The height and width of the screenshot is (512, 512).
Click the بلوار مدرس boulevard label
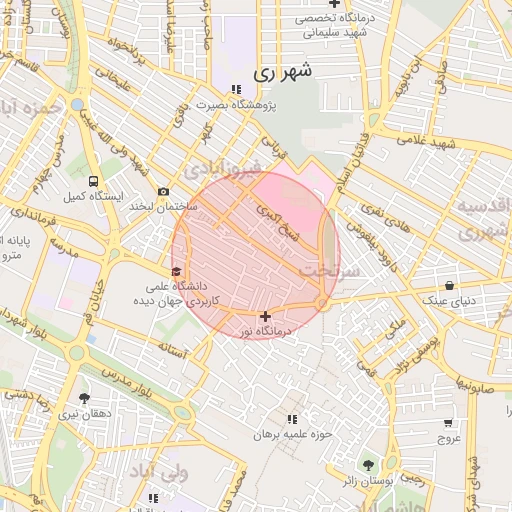[127, 383]
